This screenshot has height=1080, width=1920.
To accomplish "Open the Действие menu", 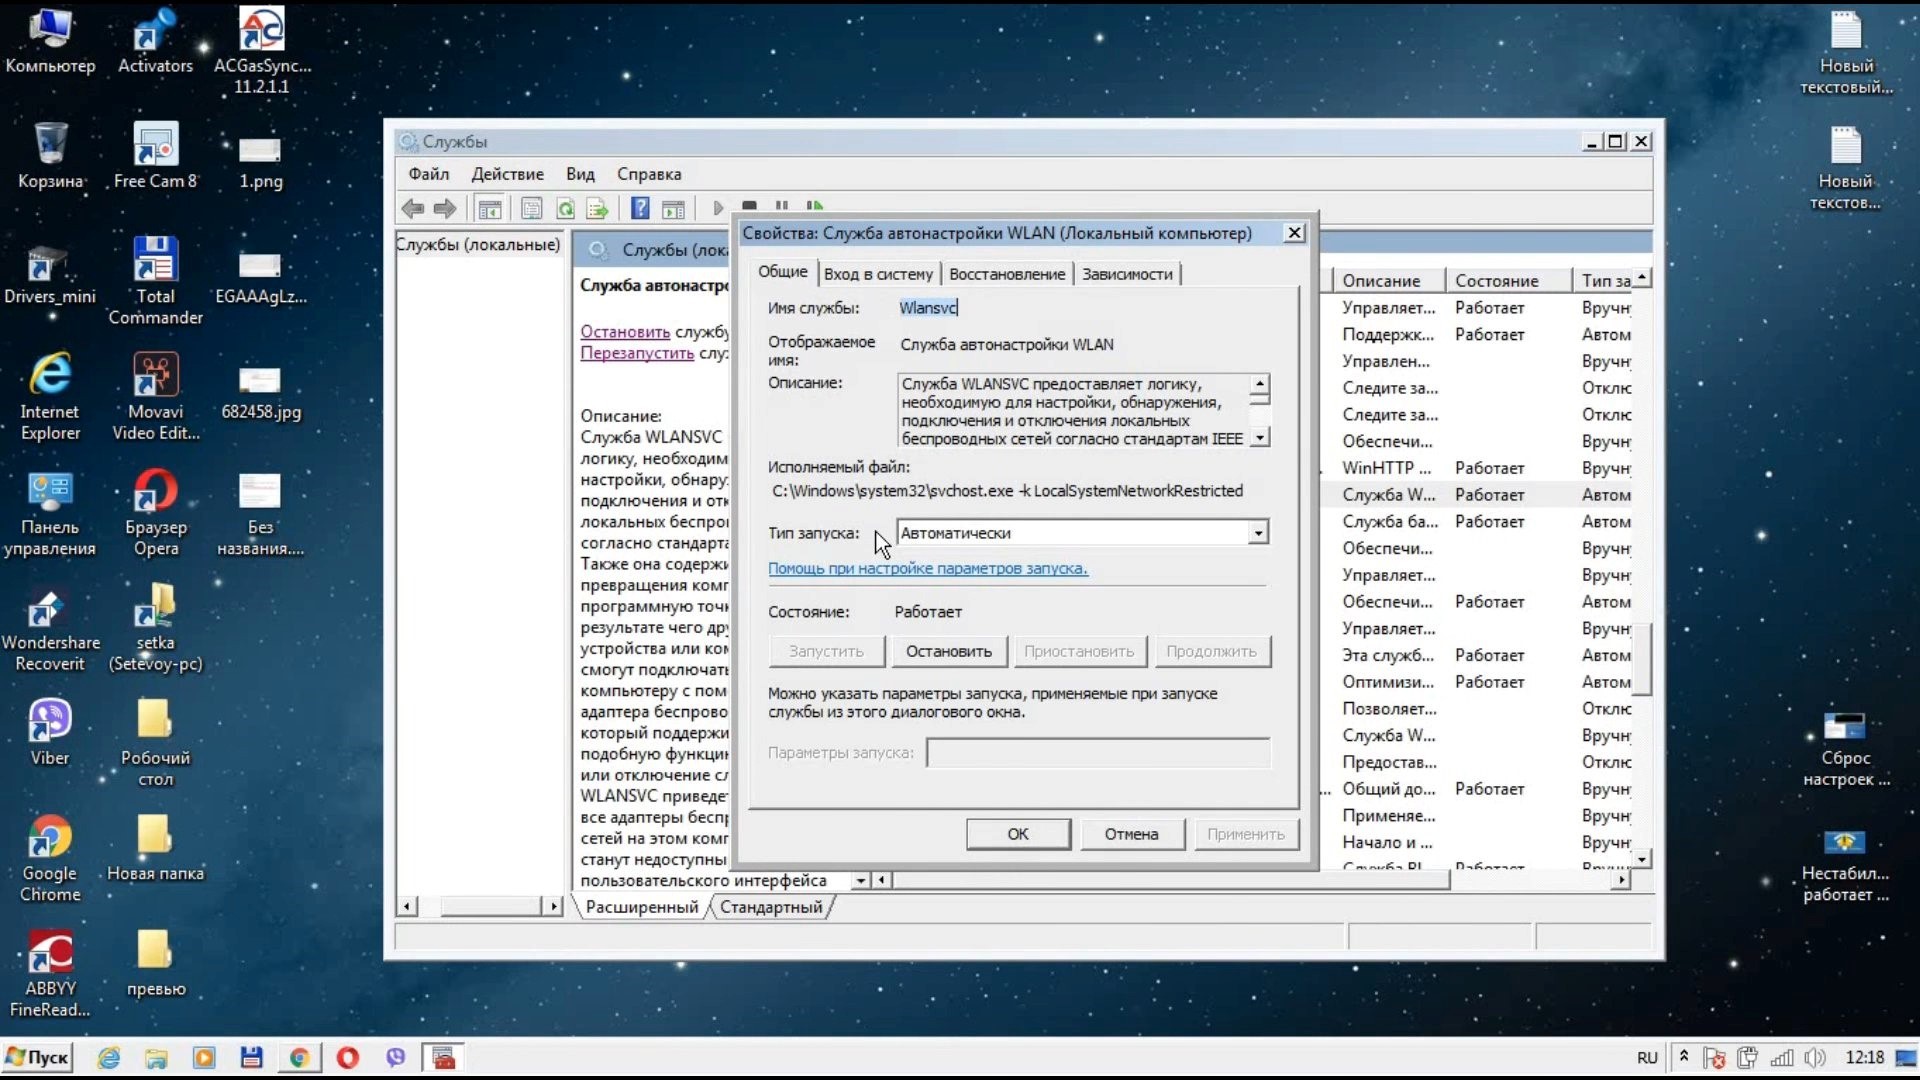I will point(507,174).
